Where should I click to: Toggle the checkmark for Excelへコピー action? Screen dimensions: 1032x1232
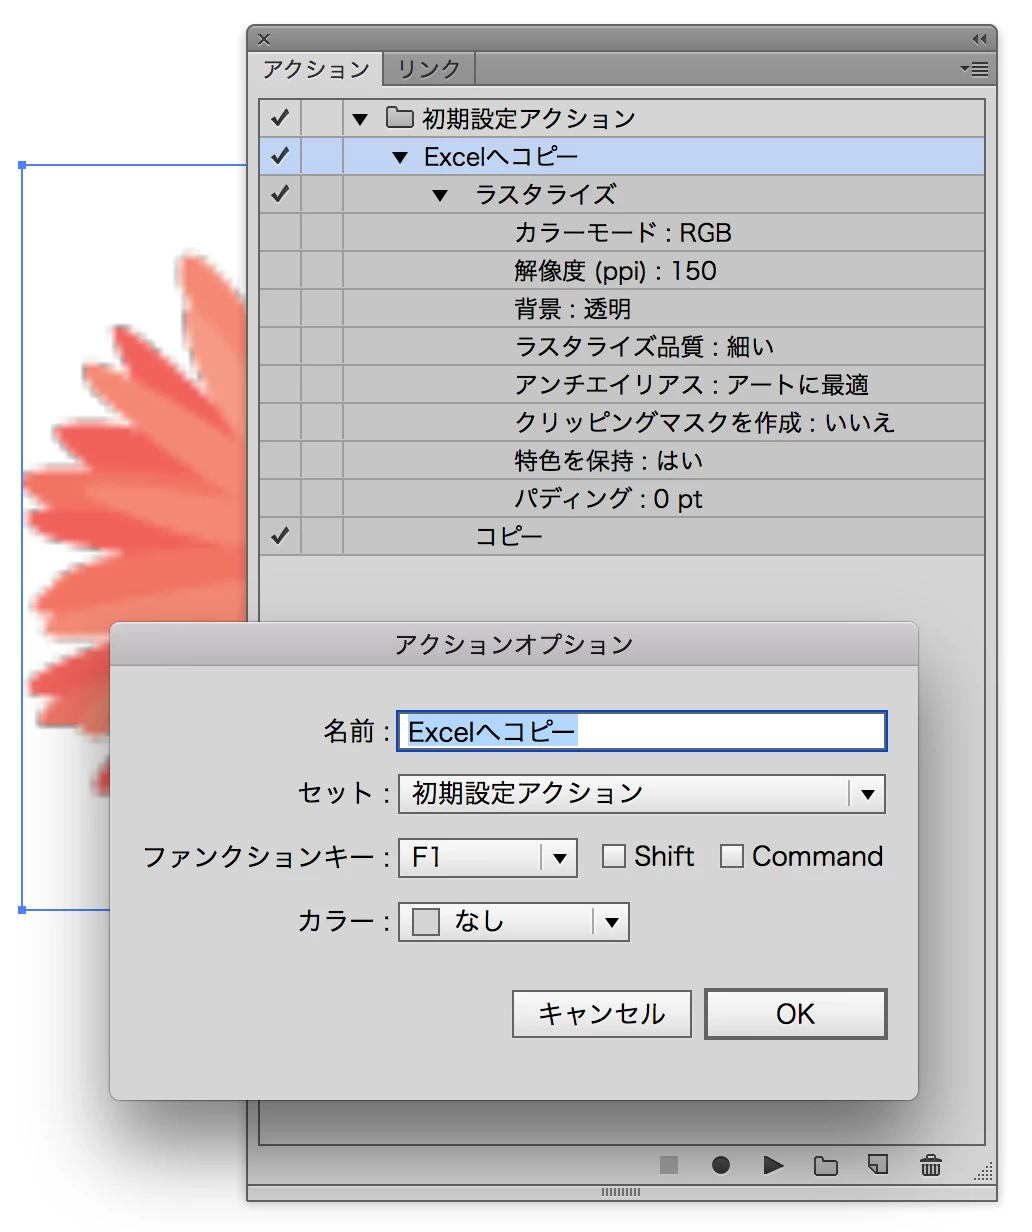[x=280, y=156]
